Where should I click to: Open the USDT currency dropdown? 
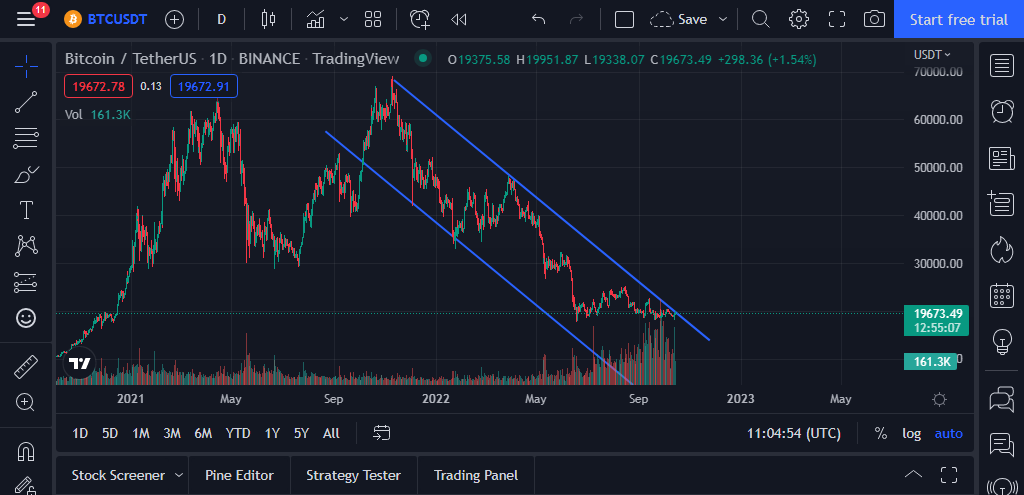pyautogui.click(x=932, y=55)
